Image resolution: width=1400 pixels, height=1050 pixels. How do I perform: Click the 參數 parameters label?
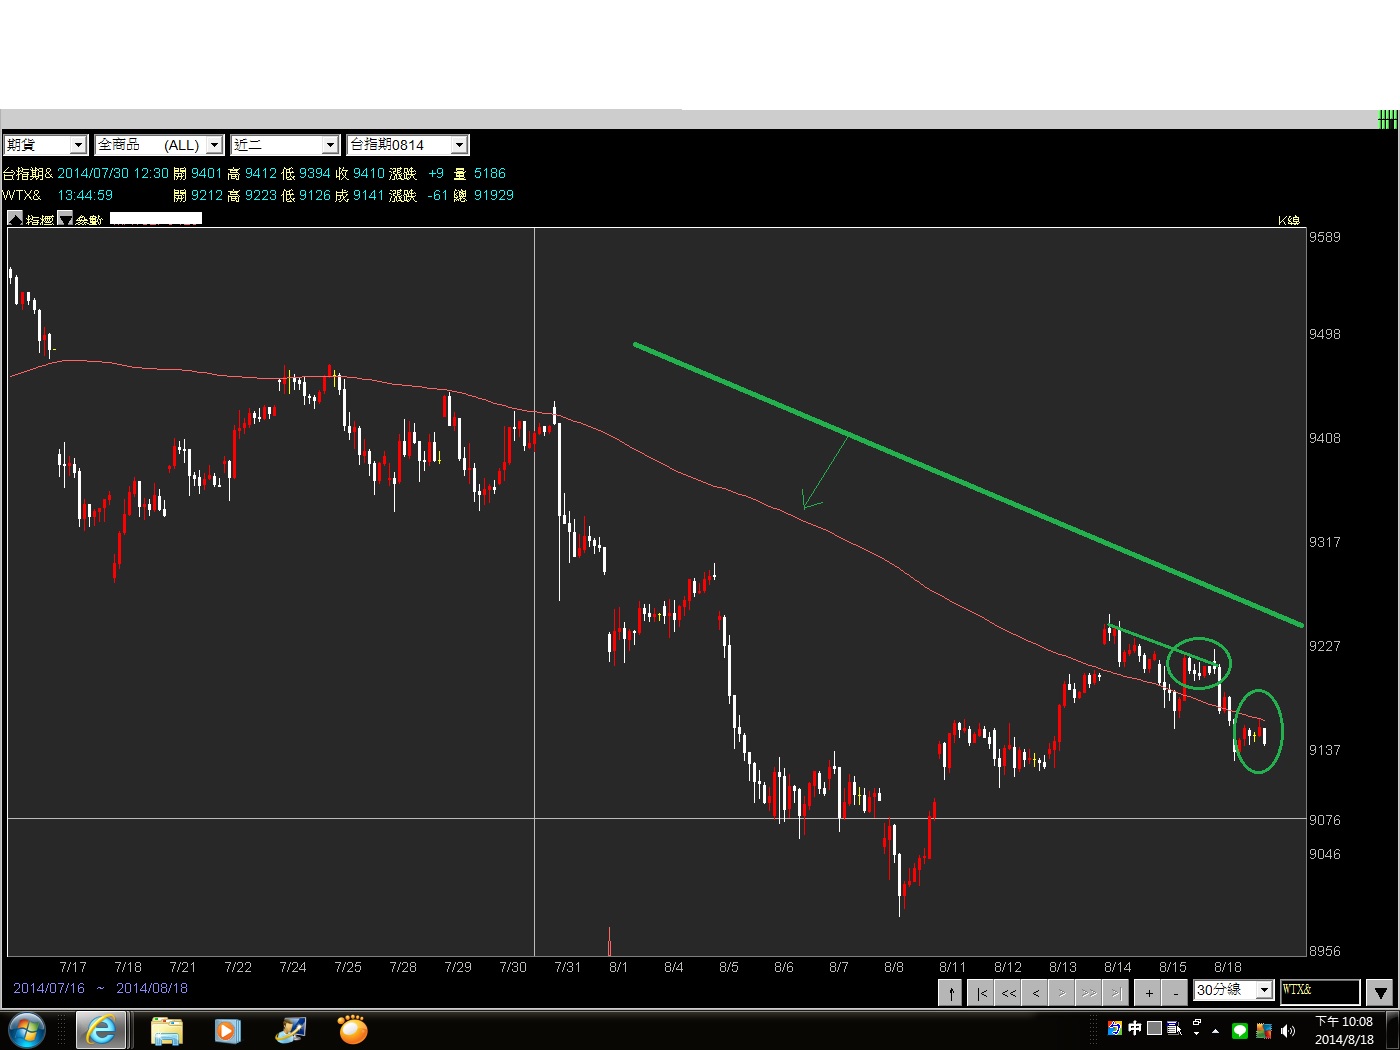point(89,220)
